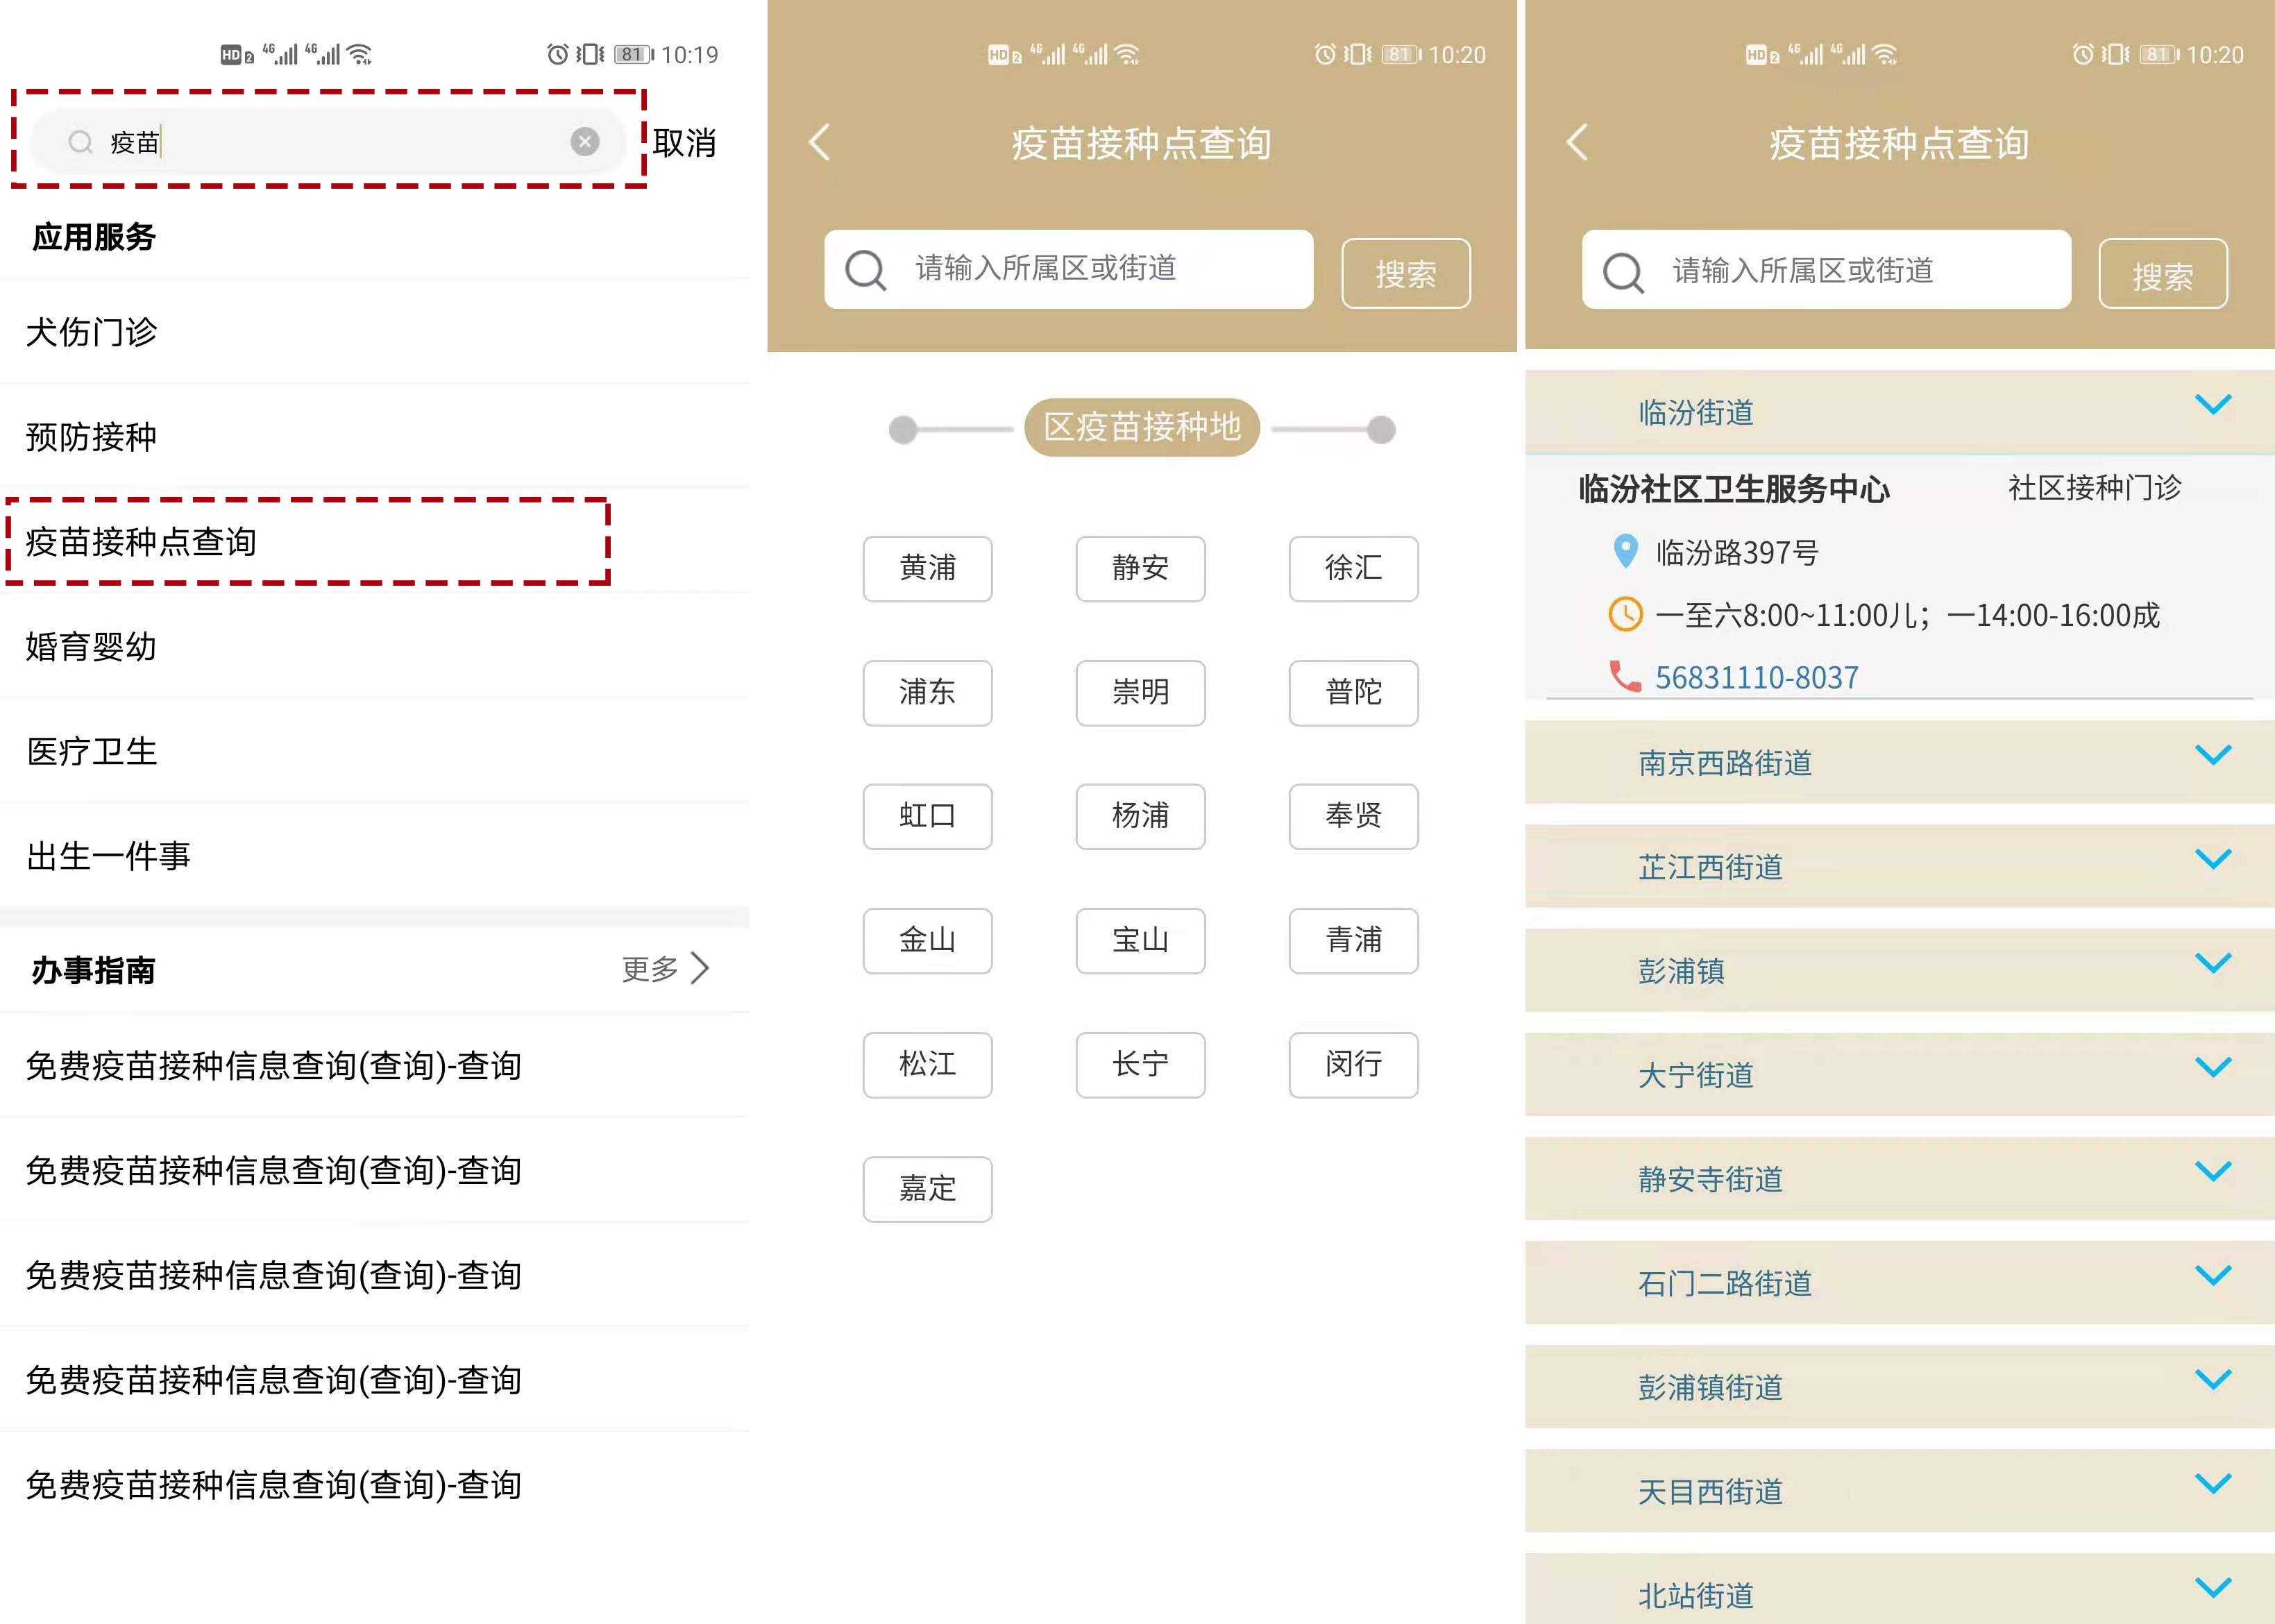The width and height of the screenshot is (2275, 1624).
Task: Call the number 56831110-8037
Action: [1756, 677]
